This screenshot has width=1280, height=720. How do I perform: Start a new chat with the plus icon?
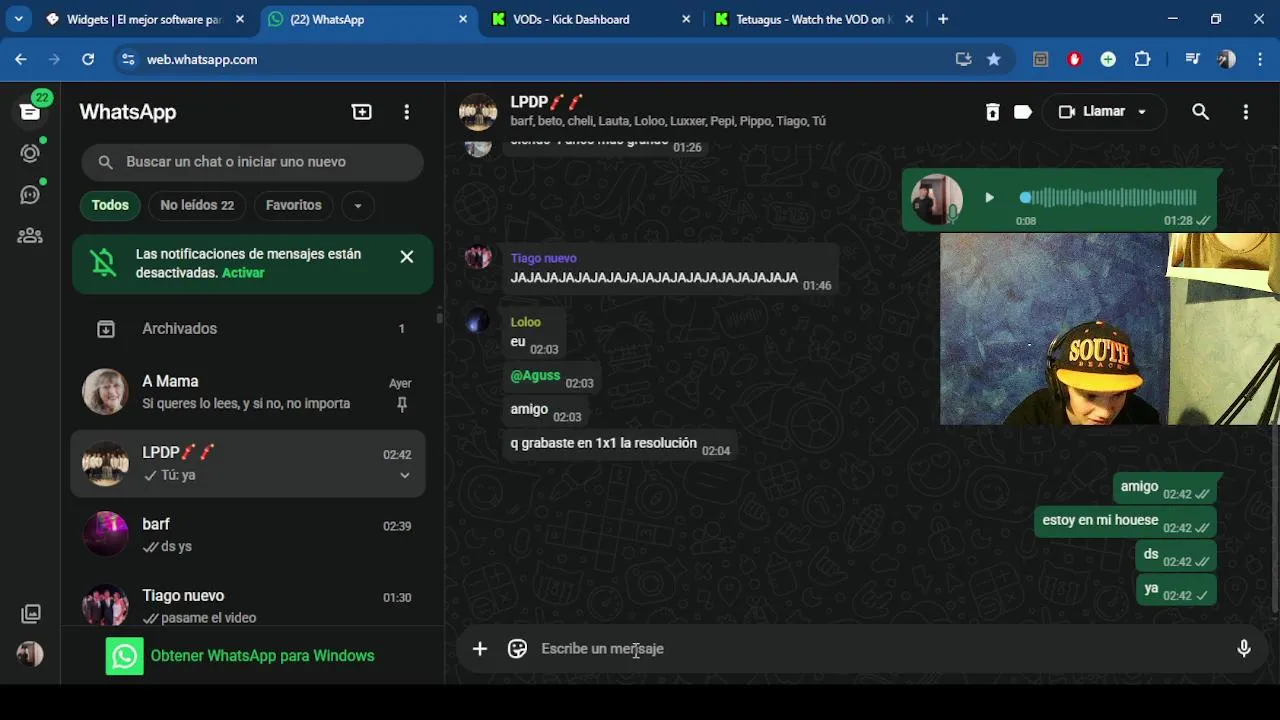[362, 112]
